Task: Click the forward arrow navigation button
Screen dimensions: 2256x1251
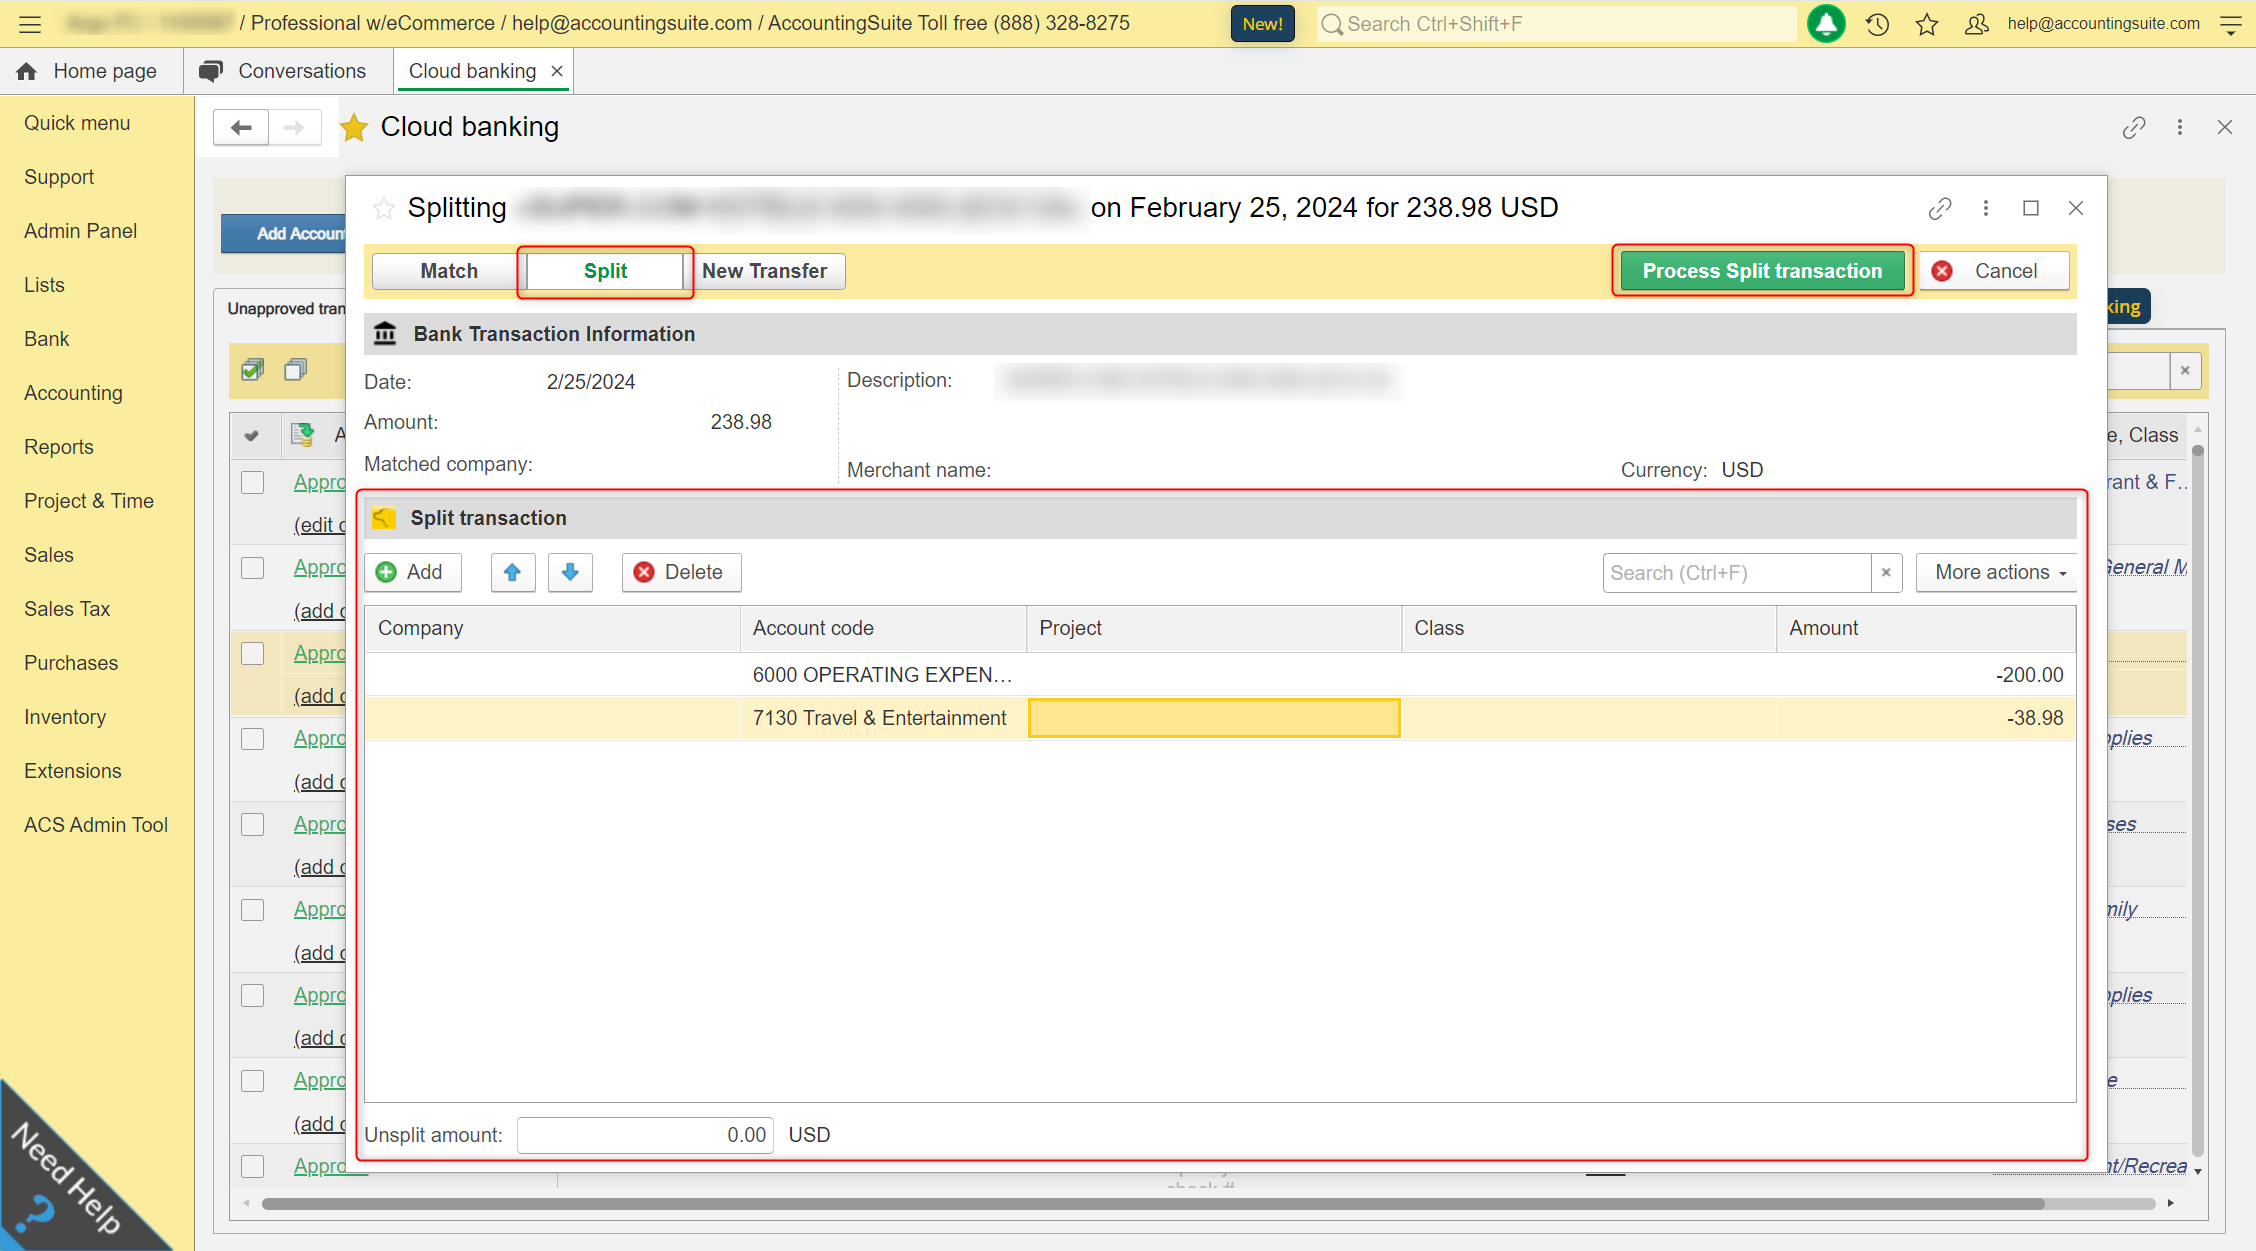Action: coord(294,127)
